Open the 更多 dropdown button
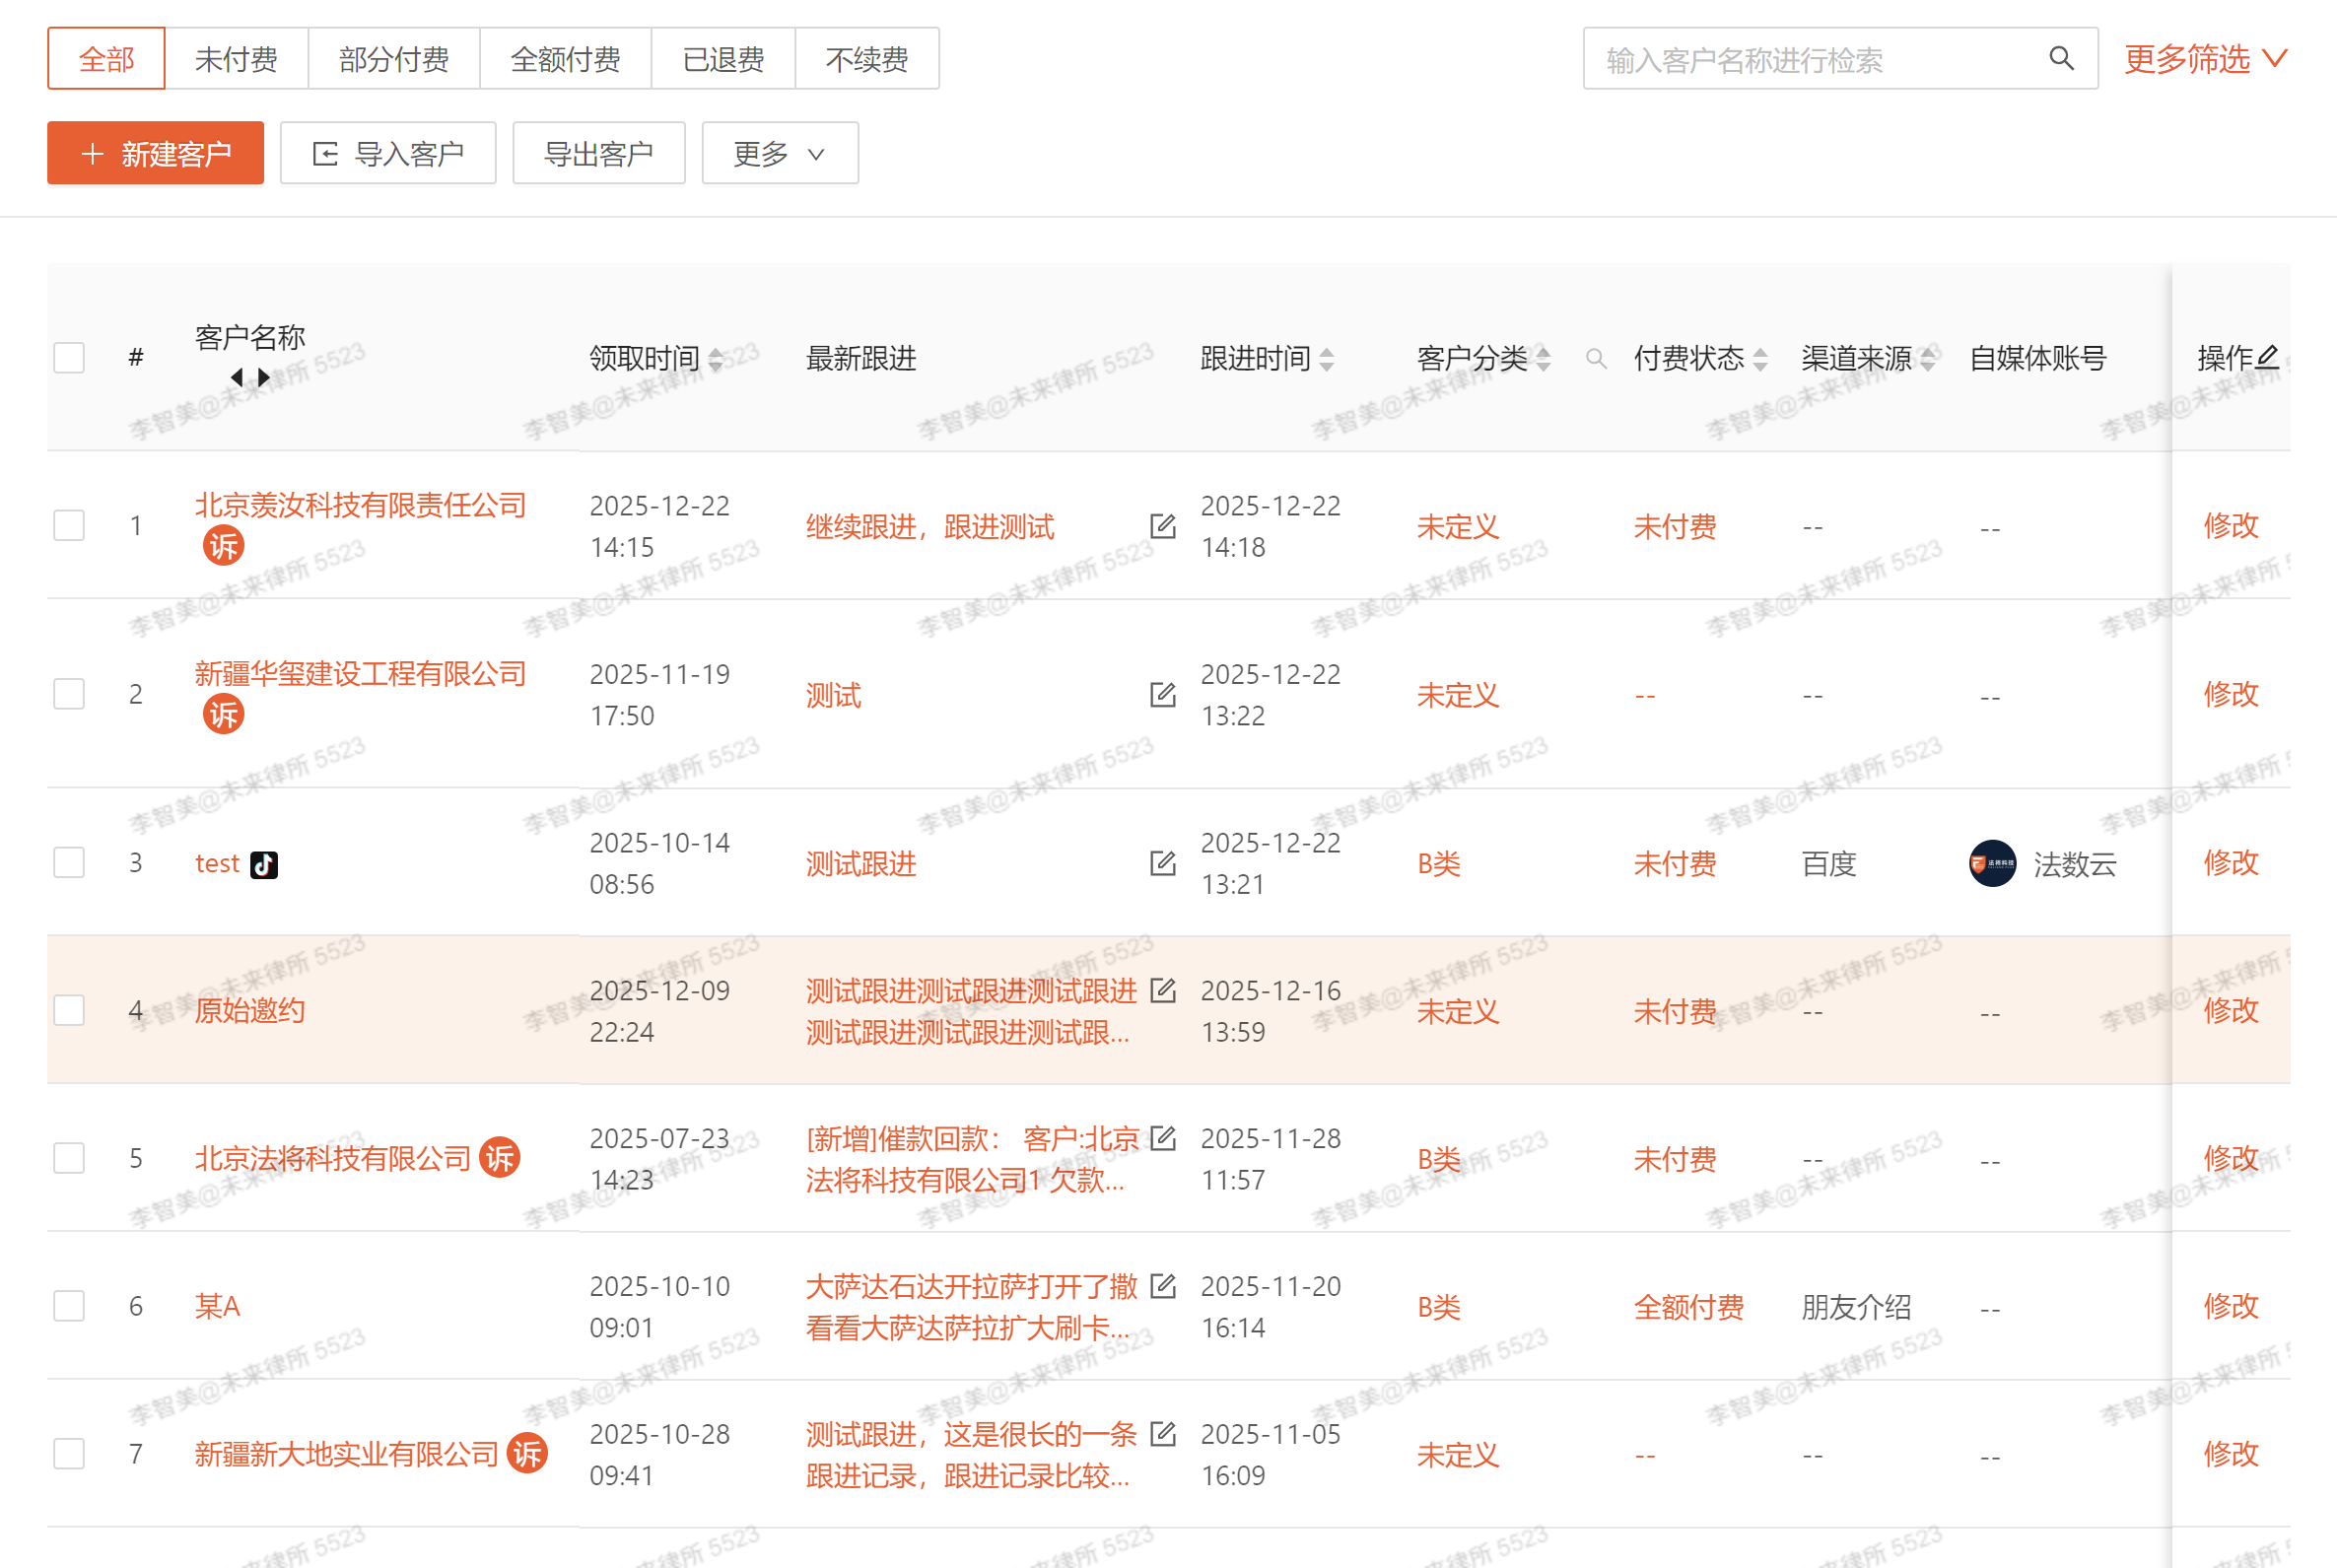2337x1568 pixels. point(779,154)
